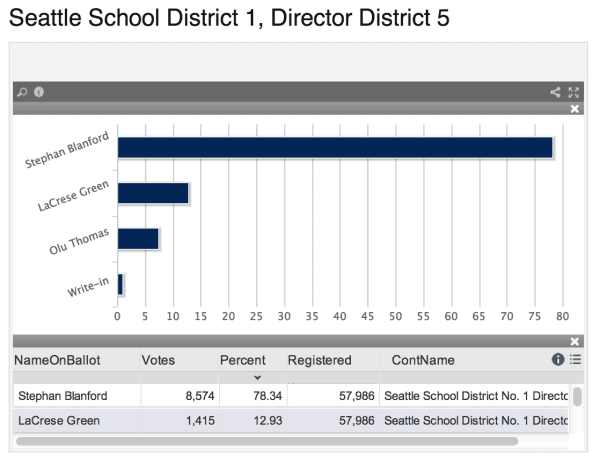
Task: Click the Registered column header
Action: (x=320, y=360)
